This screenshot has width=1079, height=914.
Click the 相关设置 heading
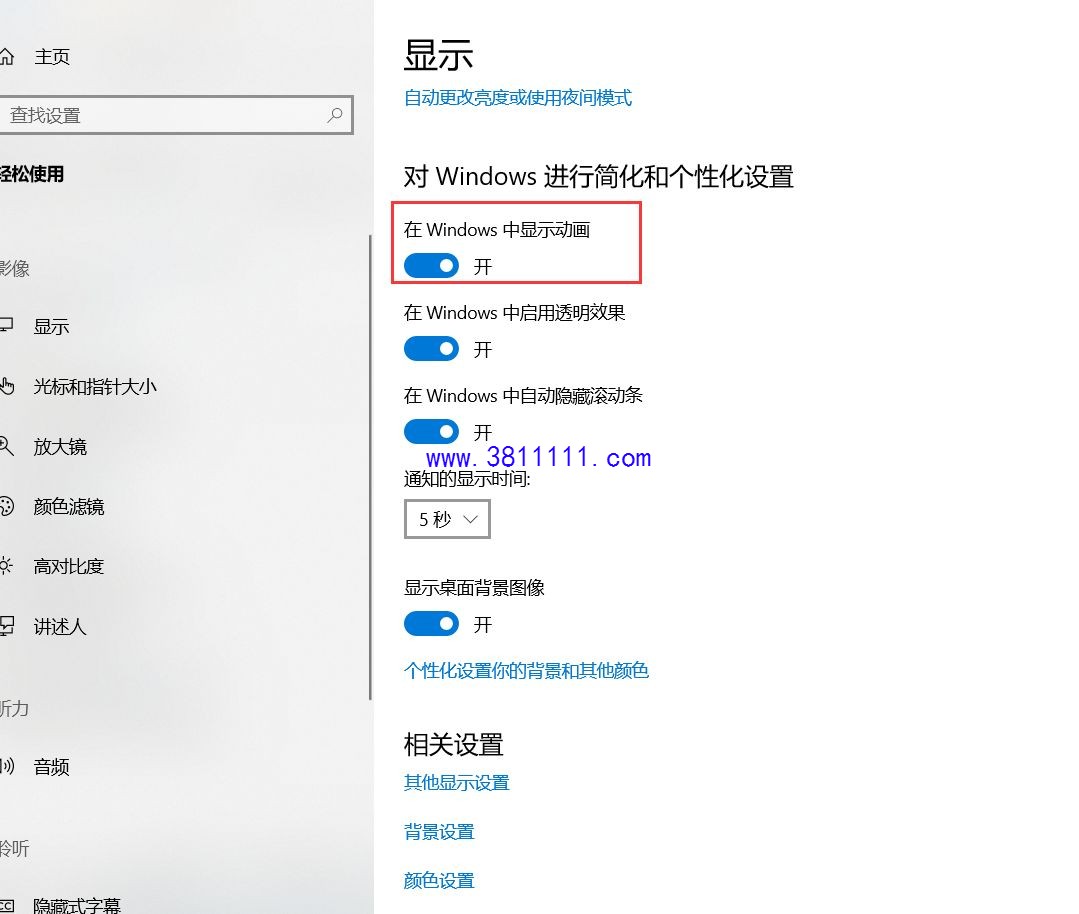coord(453,745)
